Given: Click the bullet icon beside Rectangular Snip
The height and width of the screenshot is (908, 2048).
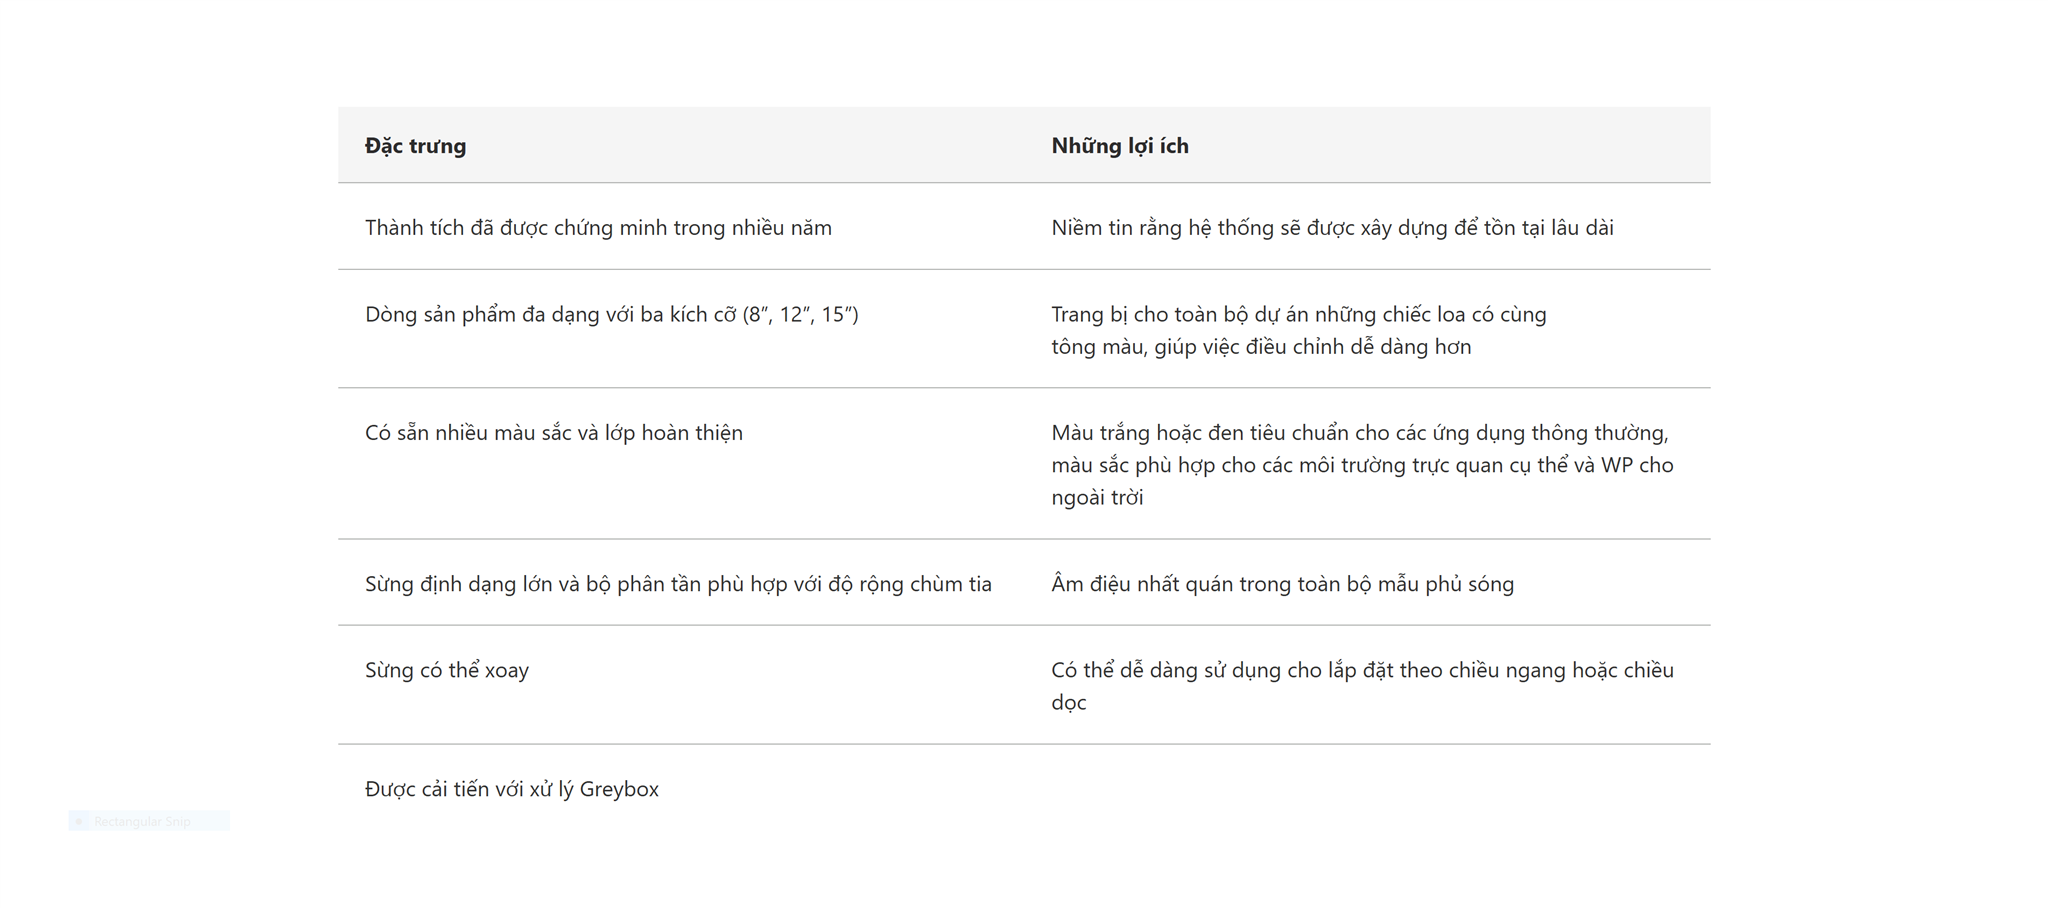Looking at the screenshot, I should [x=79, y=821].
